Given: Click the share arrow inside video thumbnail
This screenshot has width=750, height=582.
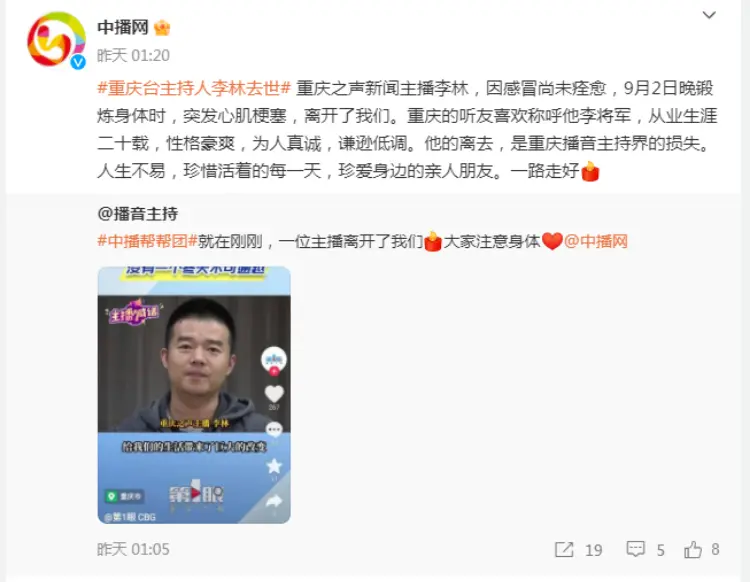Looking at the screenshot, I should (x=274, y=501).
